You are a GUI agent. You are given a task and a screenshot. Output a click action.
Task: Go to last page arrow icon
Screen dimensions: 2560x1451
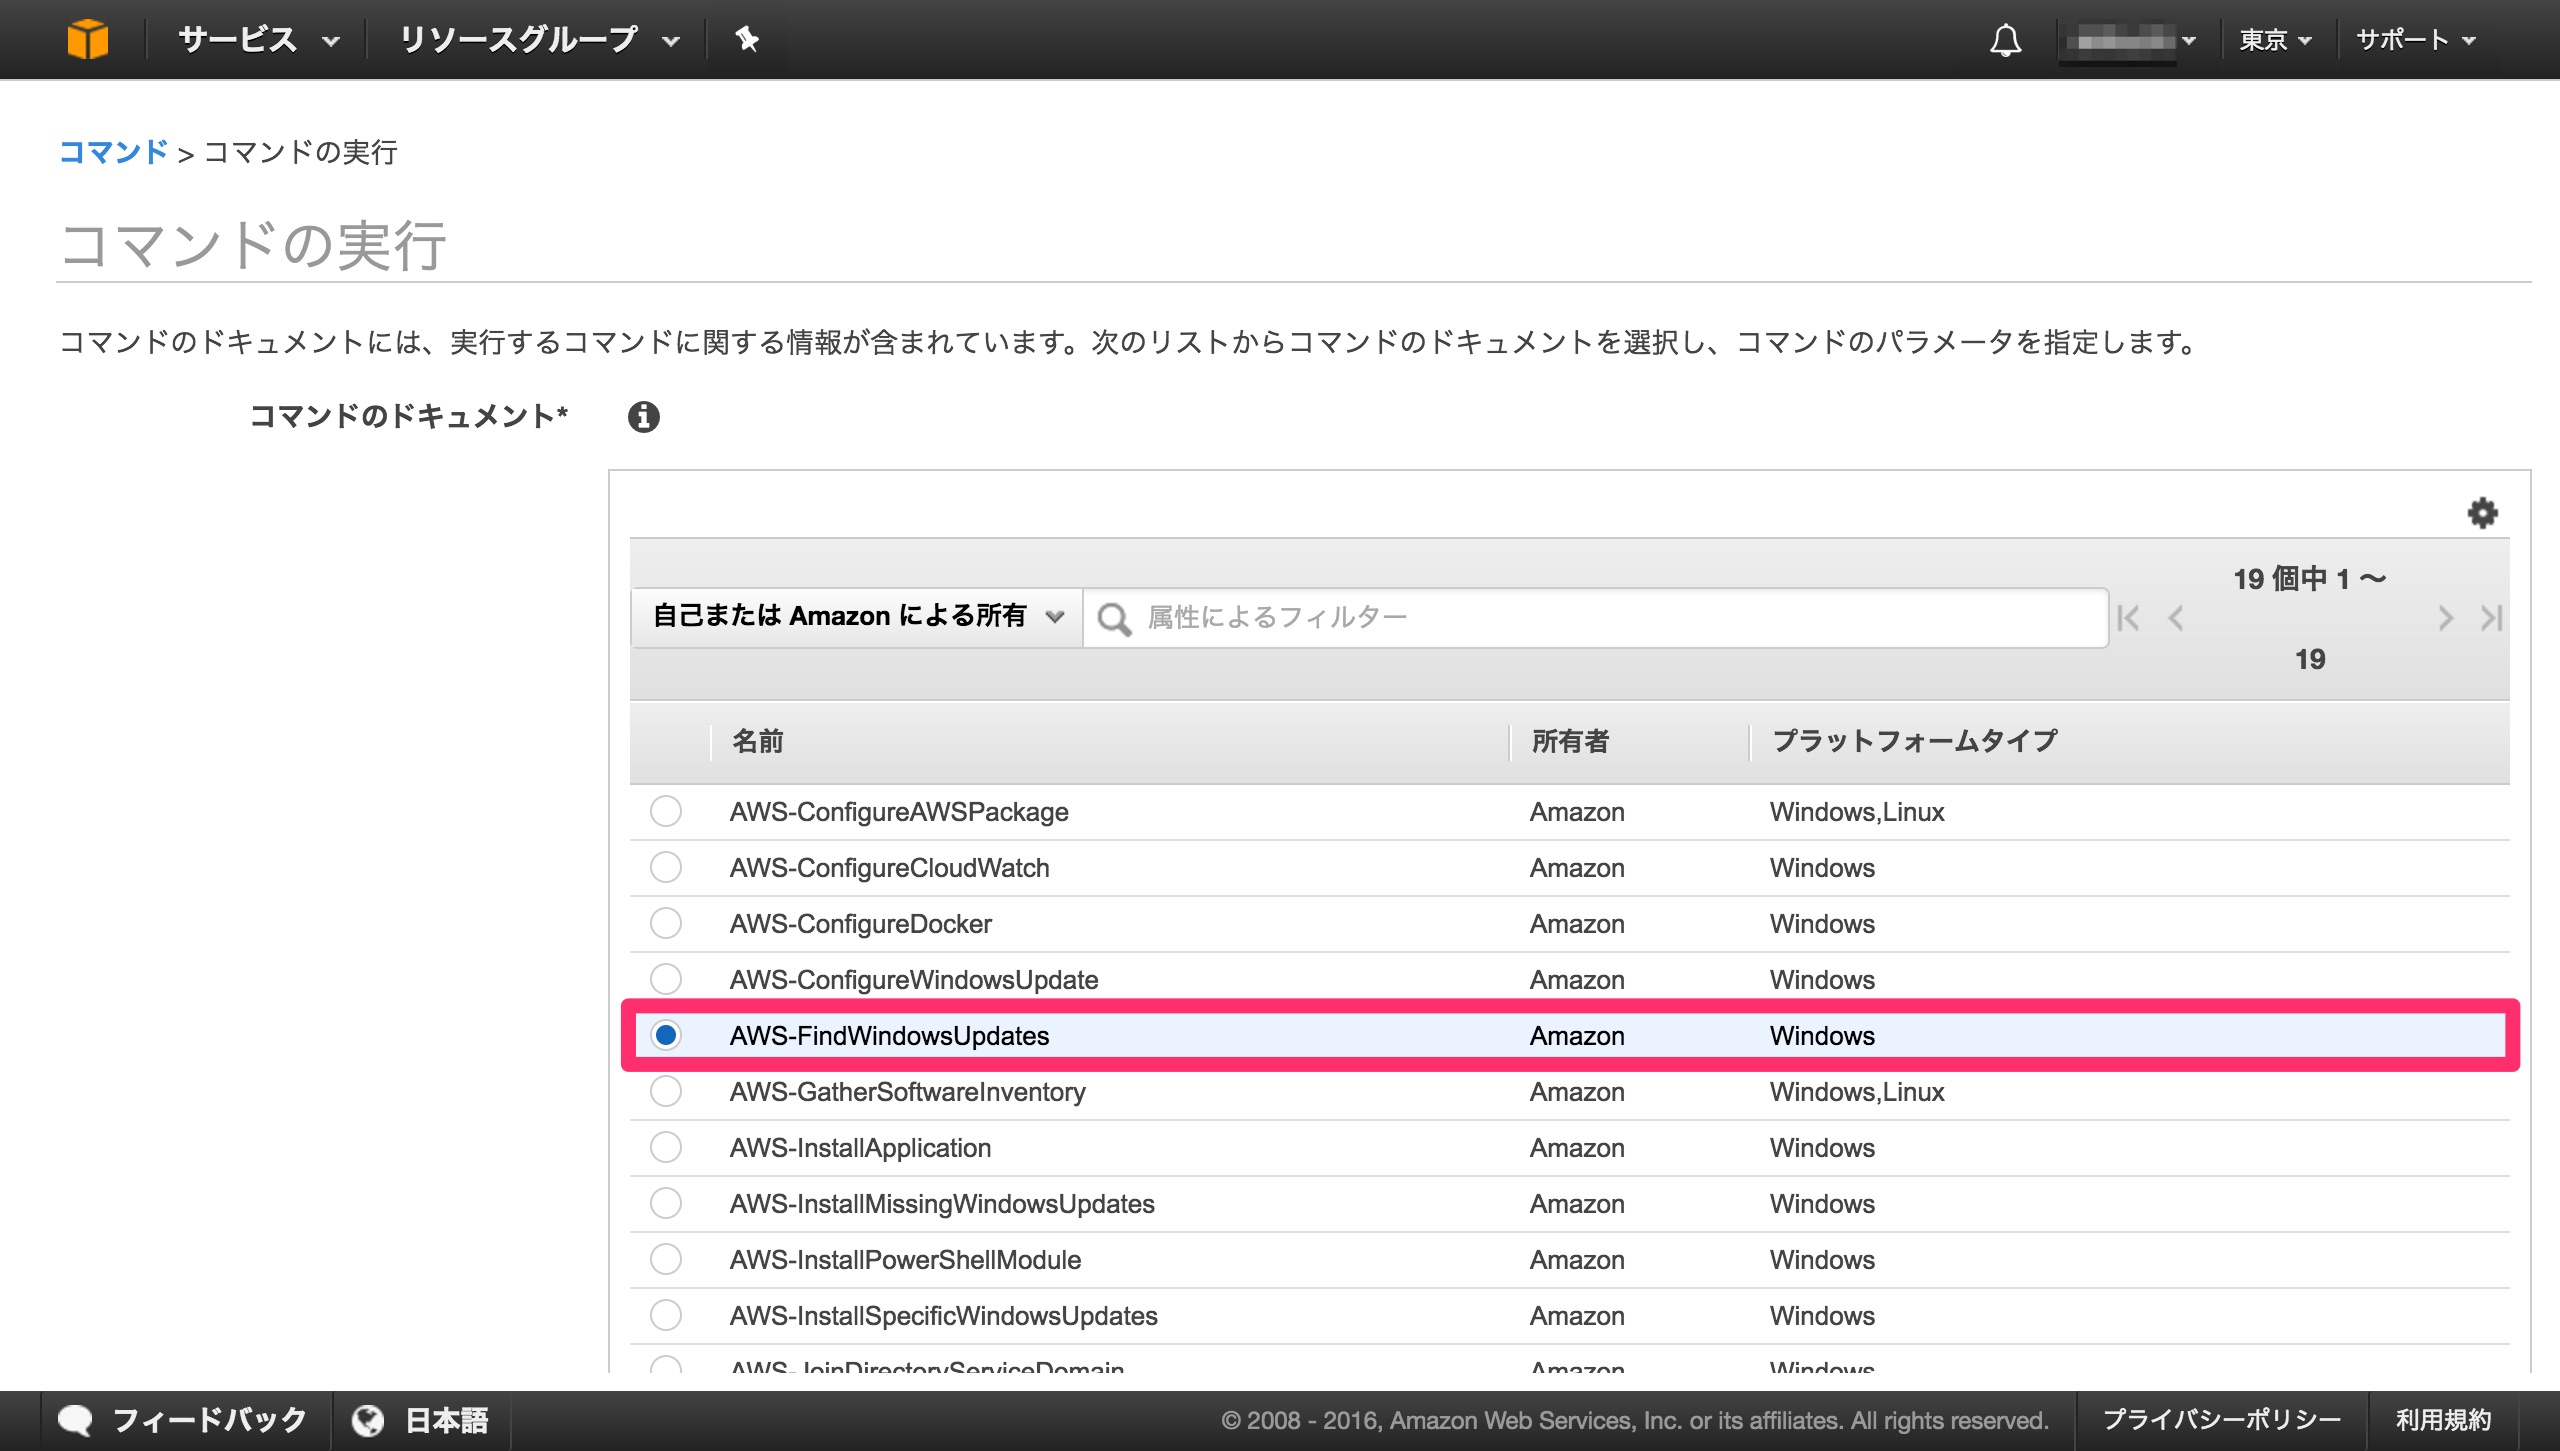pos(2491,618)
